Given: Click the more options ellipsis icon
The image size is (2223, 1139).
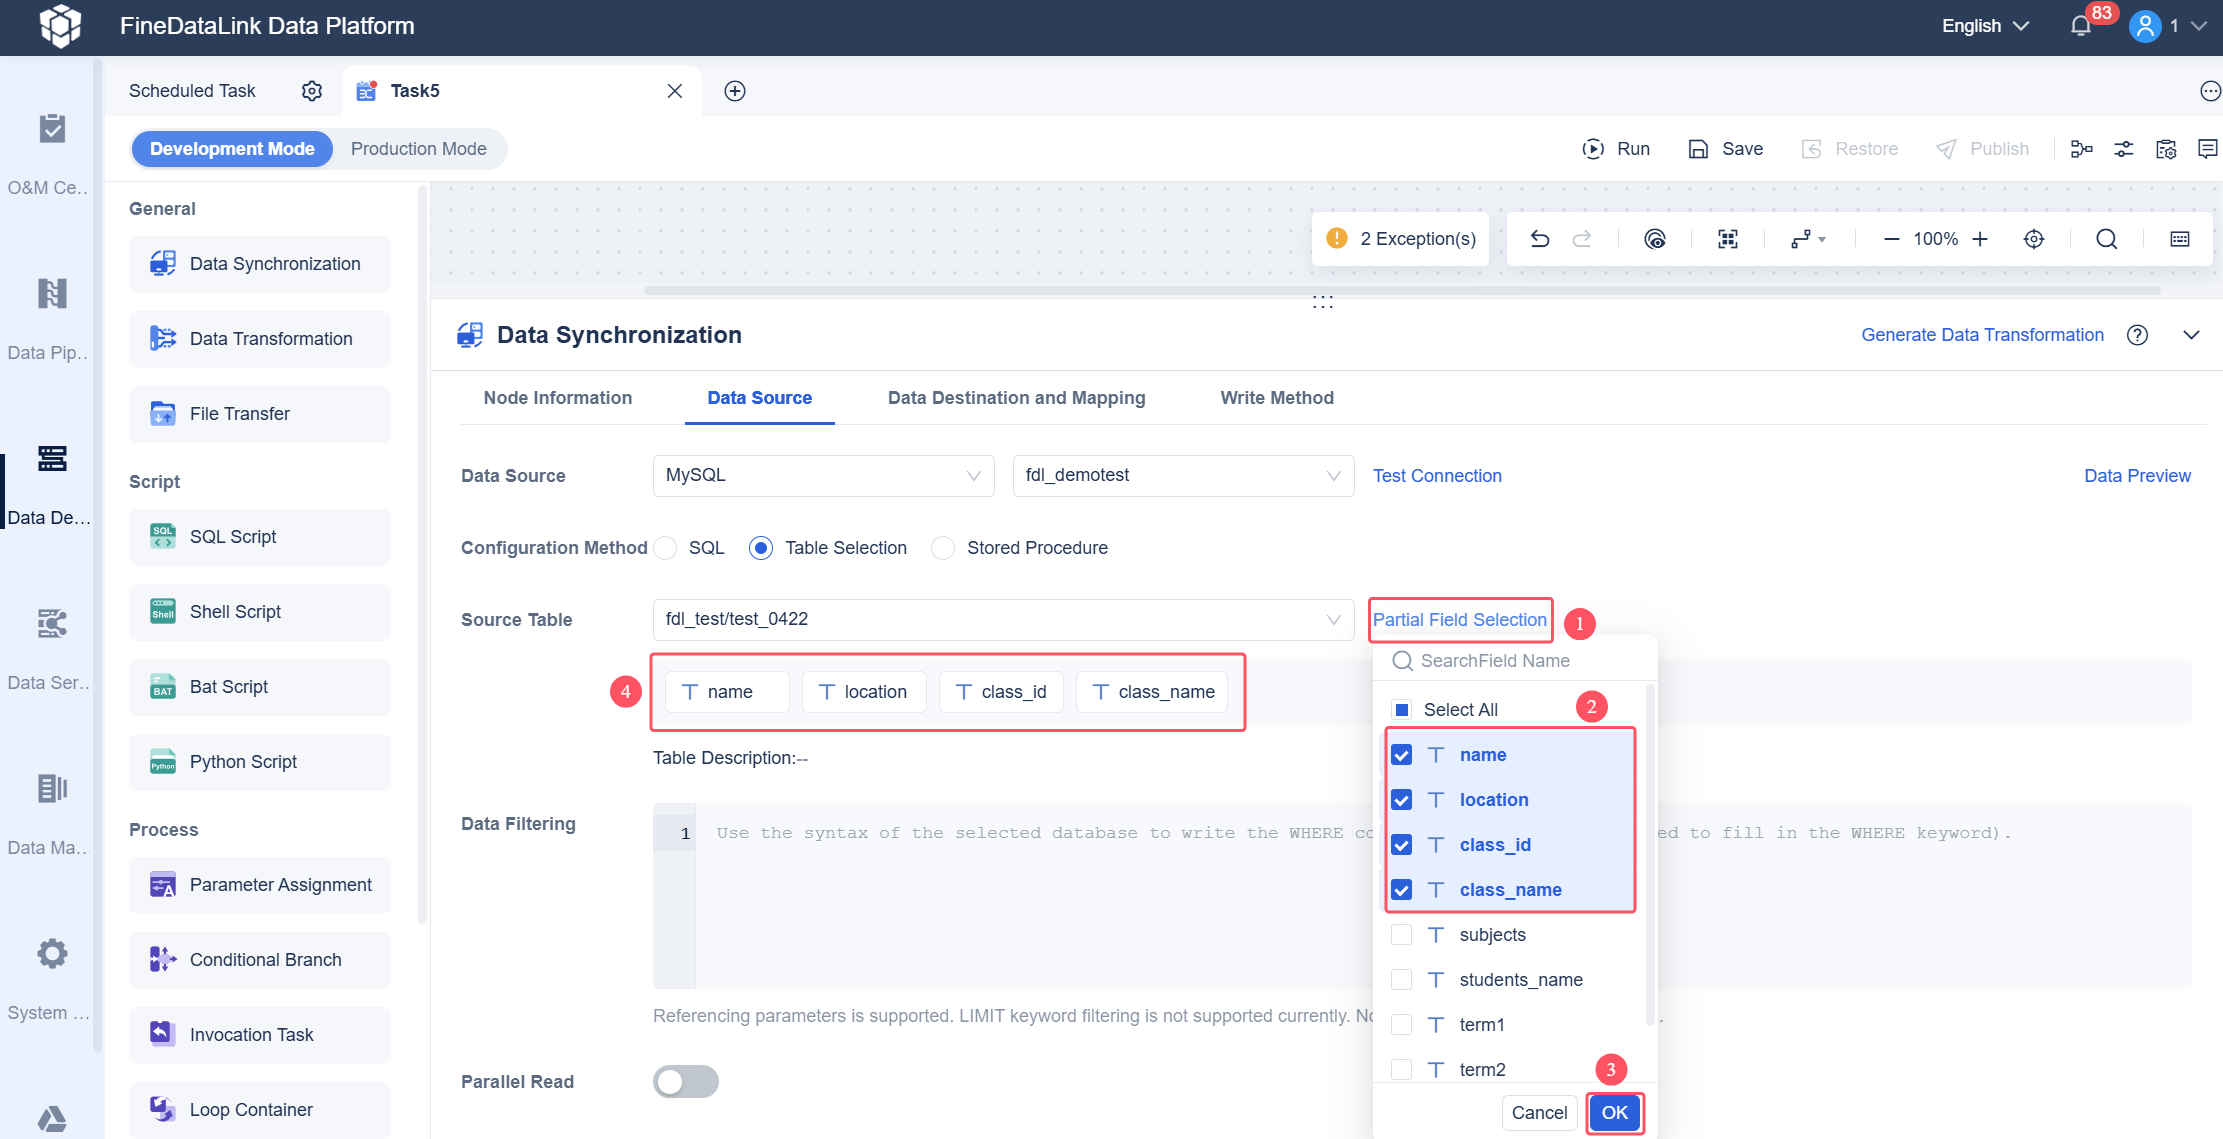Looking at the screenshot, I should [x=2210, y=91].
